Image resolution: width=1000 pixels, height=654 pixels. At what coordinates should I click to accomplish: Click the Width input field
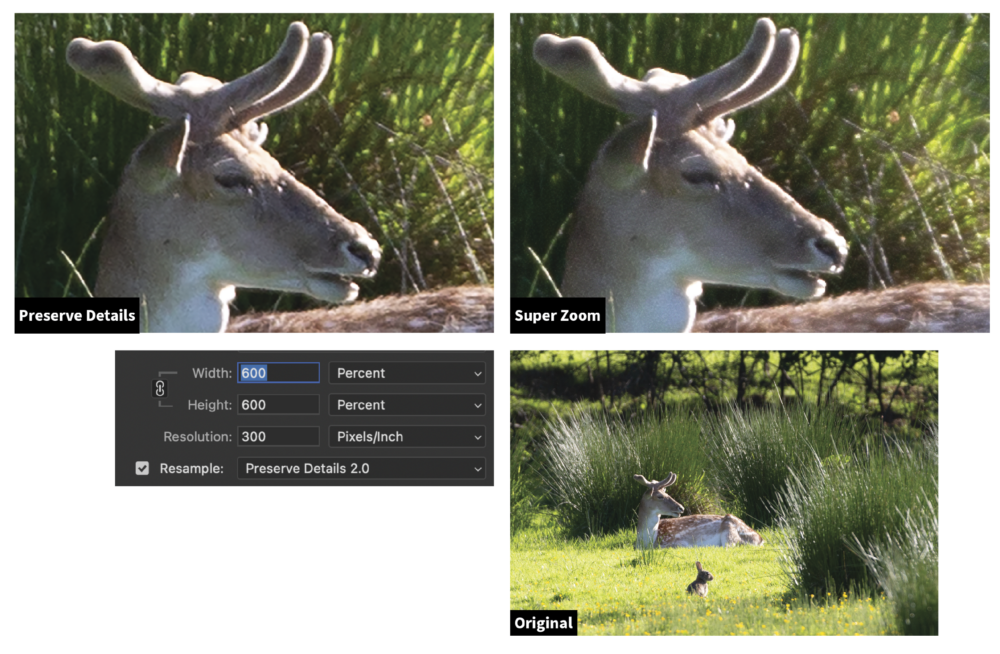[279, 373]
